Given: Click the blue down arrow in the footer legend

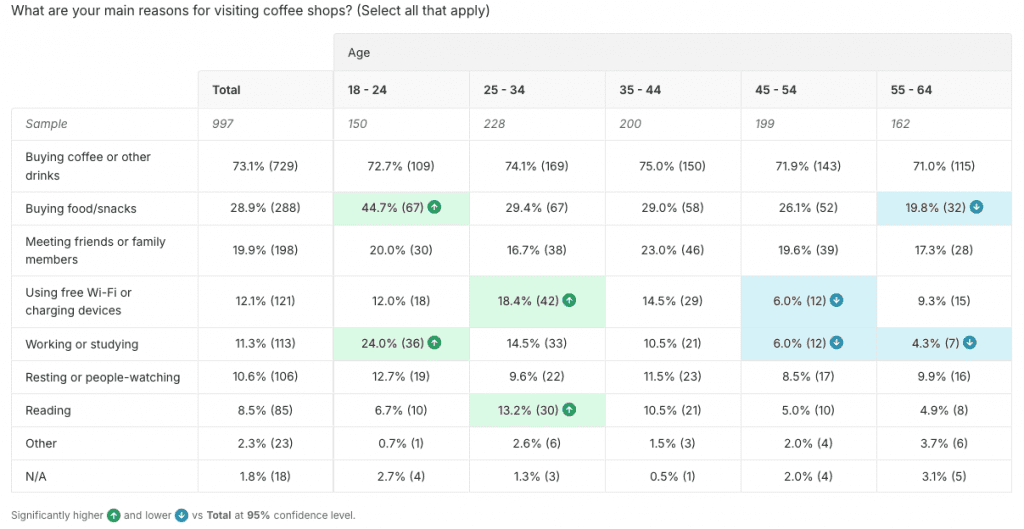Looking at the screenshot, I should tap(181, 516).
